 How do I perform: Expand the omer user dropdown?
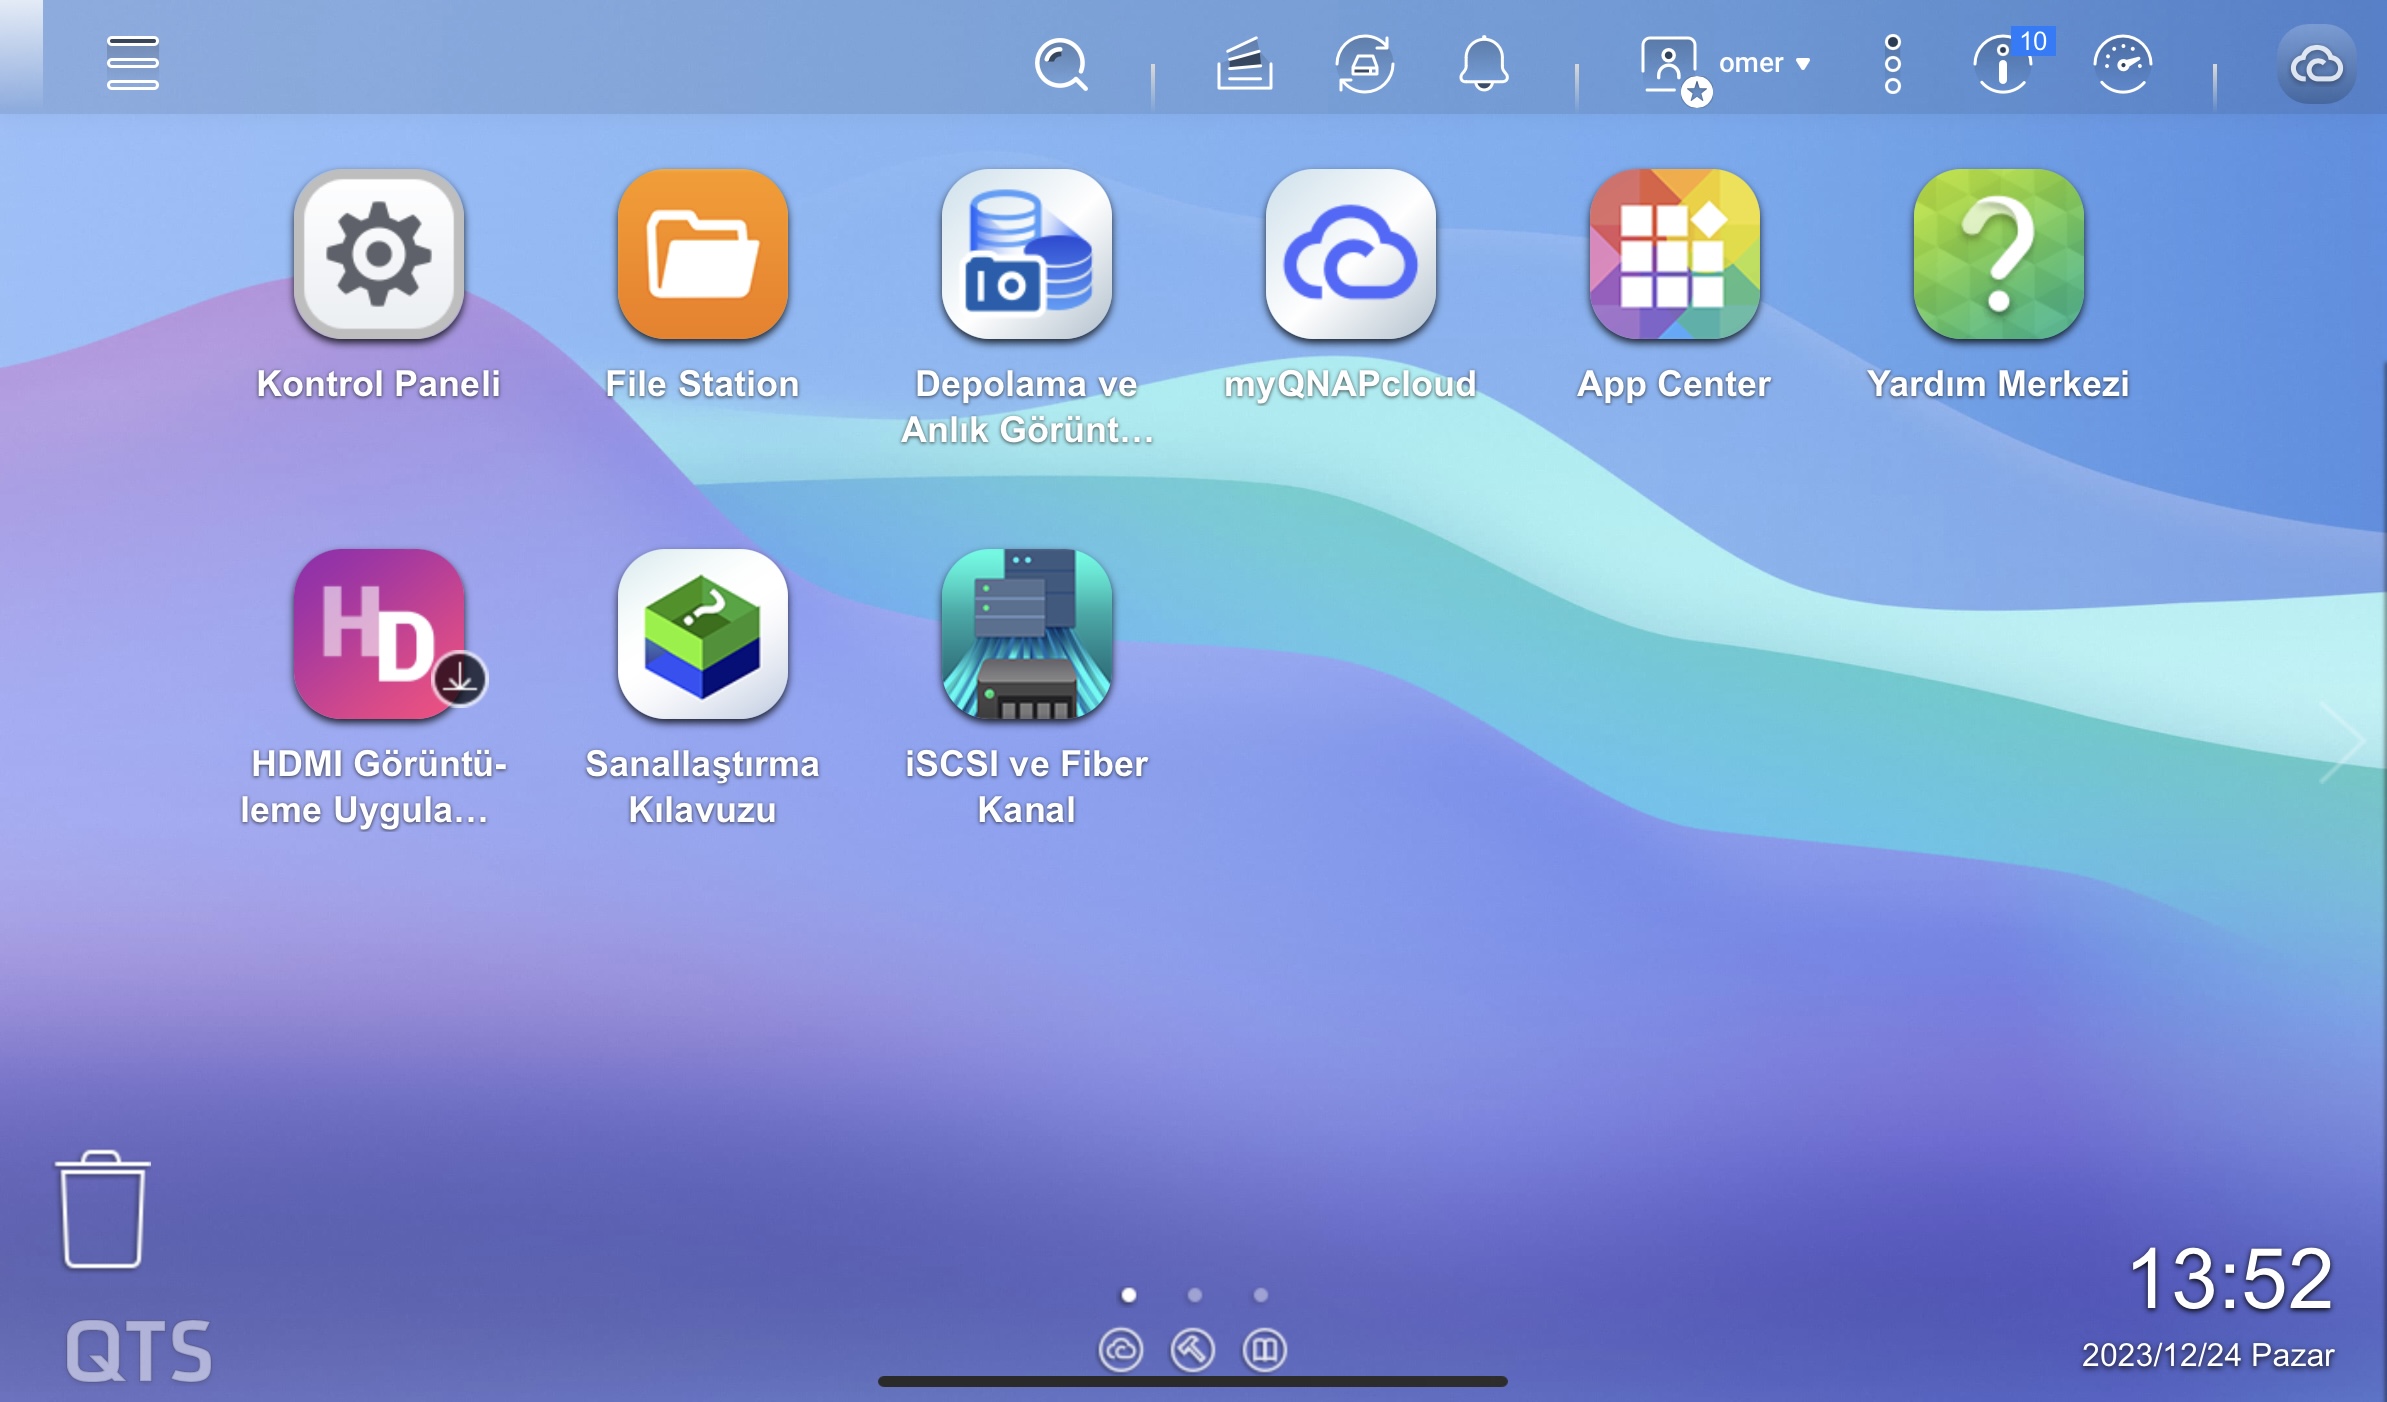point(1765,63)
